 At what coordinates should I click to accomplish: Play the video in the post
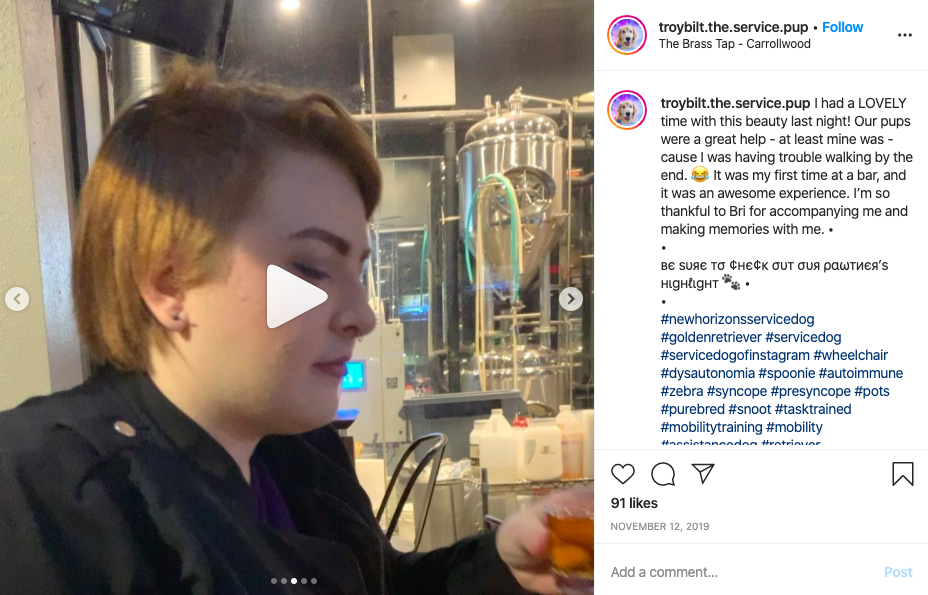pyautogui.click(x=296, y=296)
